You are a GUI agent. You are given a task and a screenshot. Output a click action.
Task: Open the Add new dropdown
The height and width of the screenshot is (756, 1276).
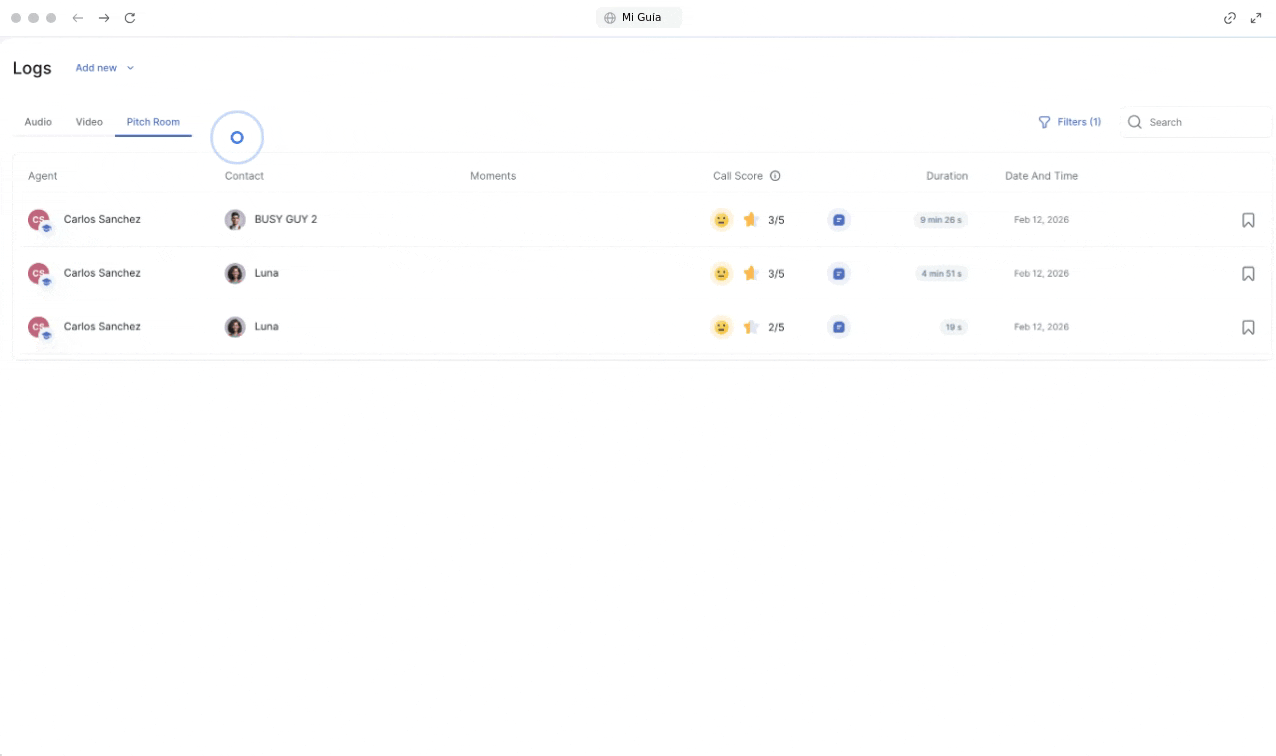104,68
